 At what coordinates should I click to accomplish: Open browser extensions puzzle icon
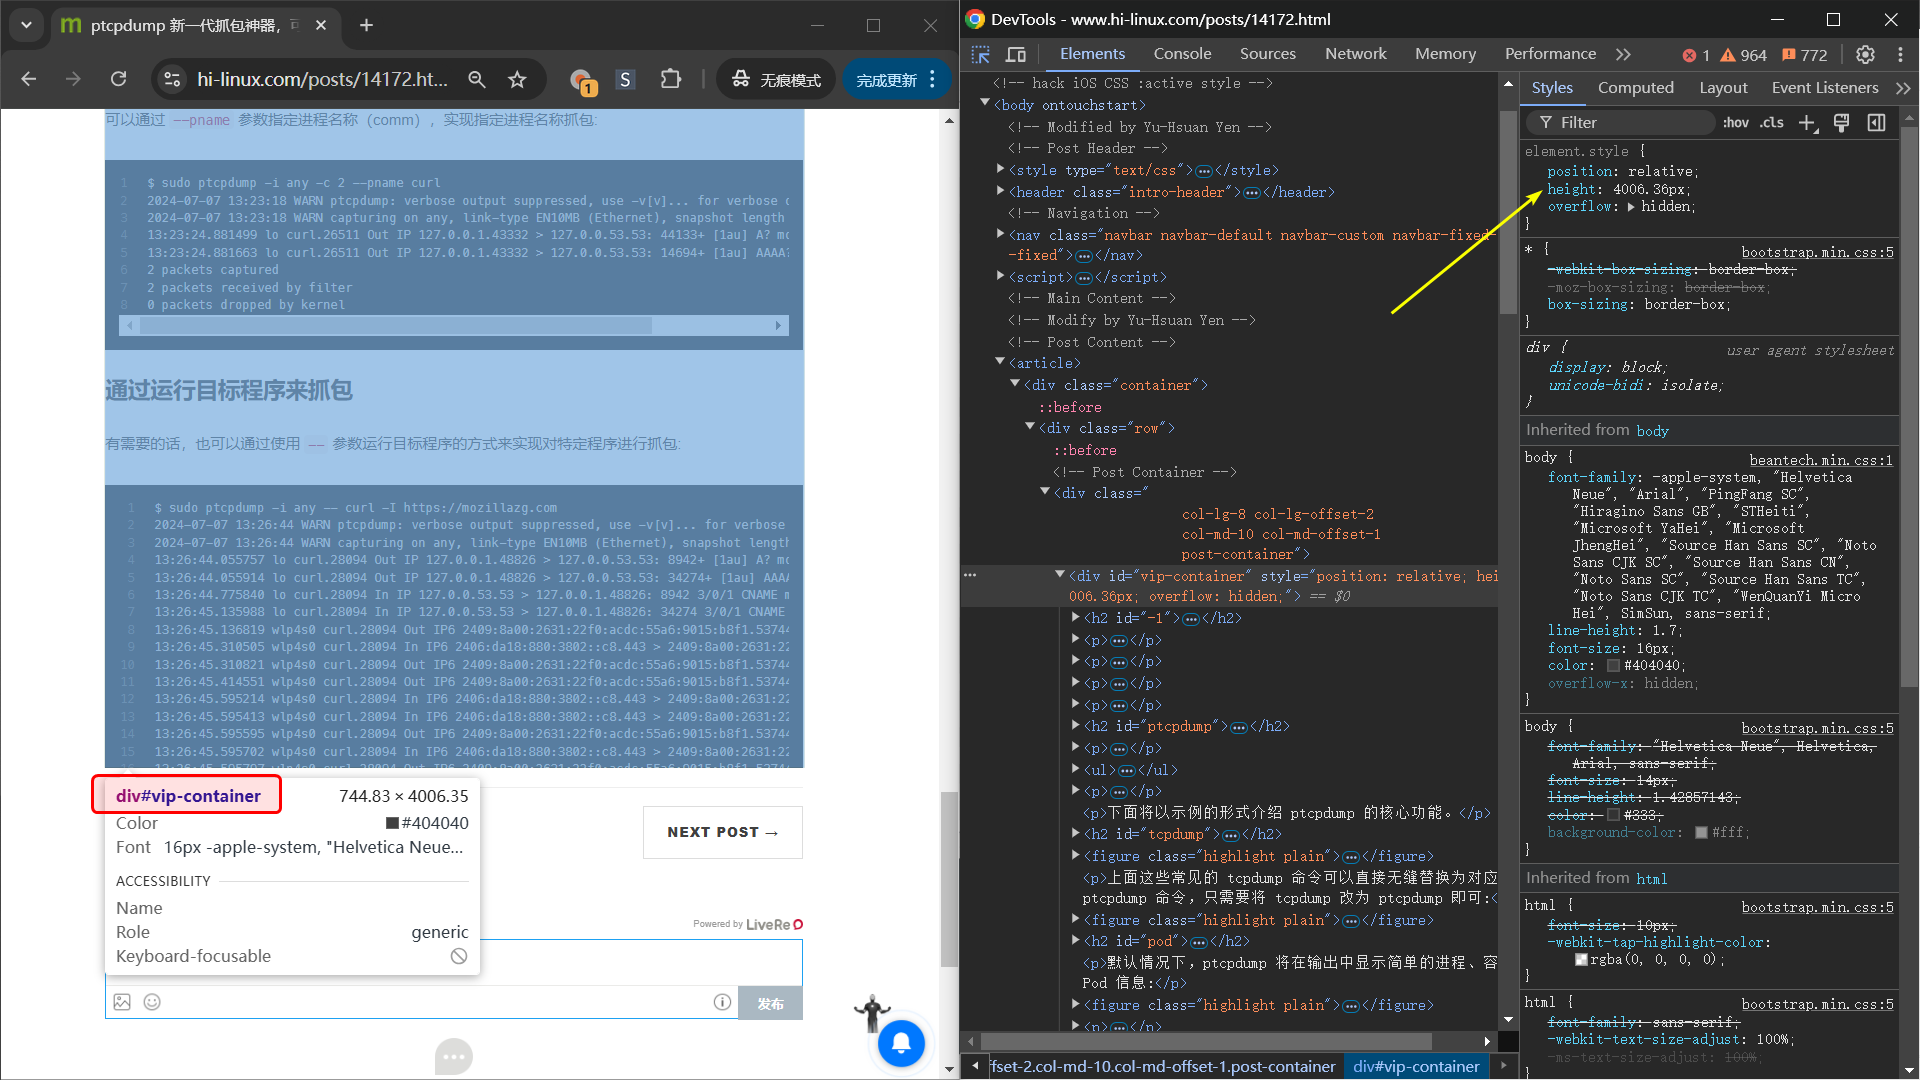(670, 79)
